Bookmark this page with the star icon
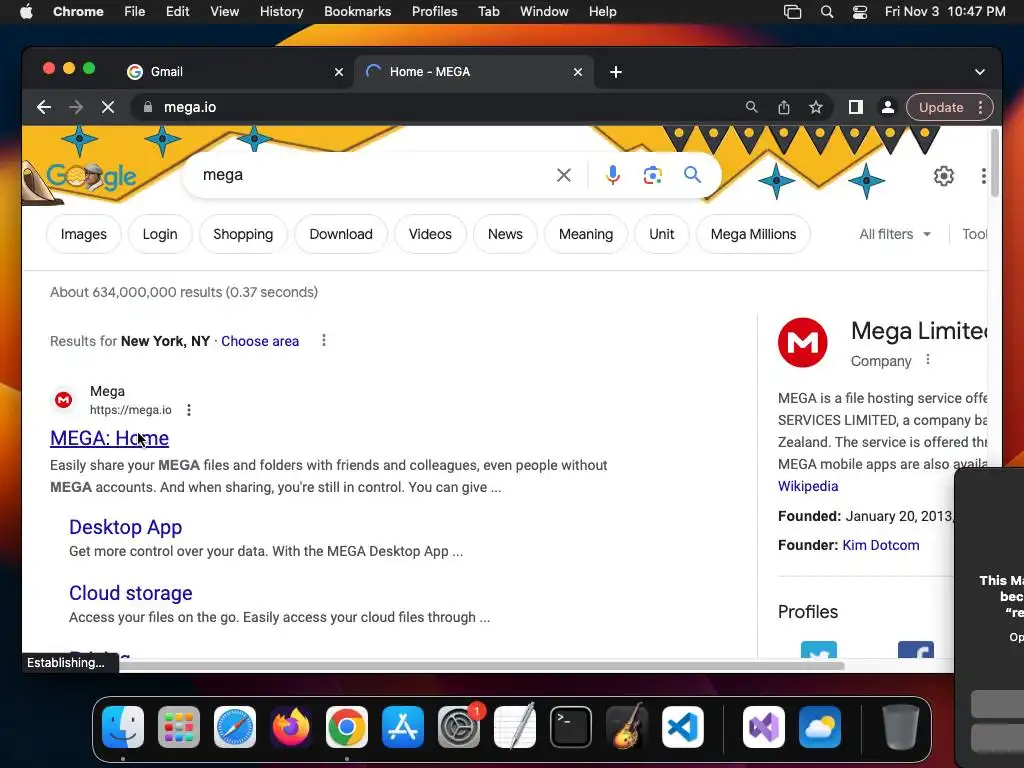Image resolution: width=1024 pixels, height=768 pixels. coord(816,107)
